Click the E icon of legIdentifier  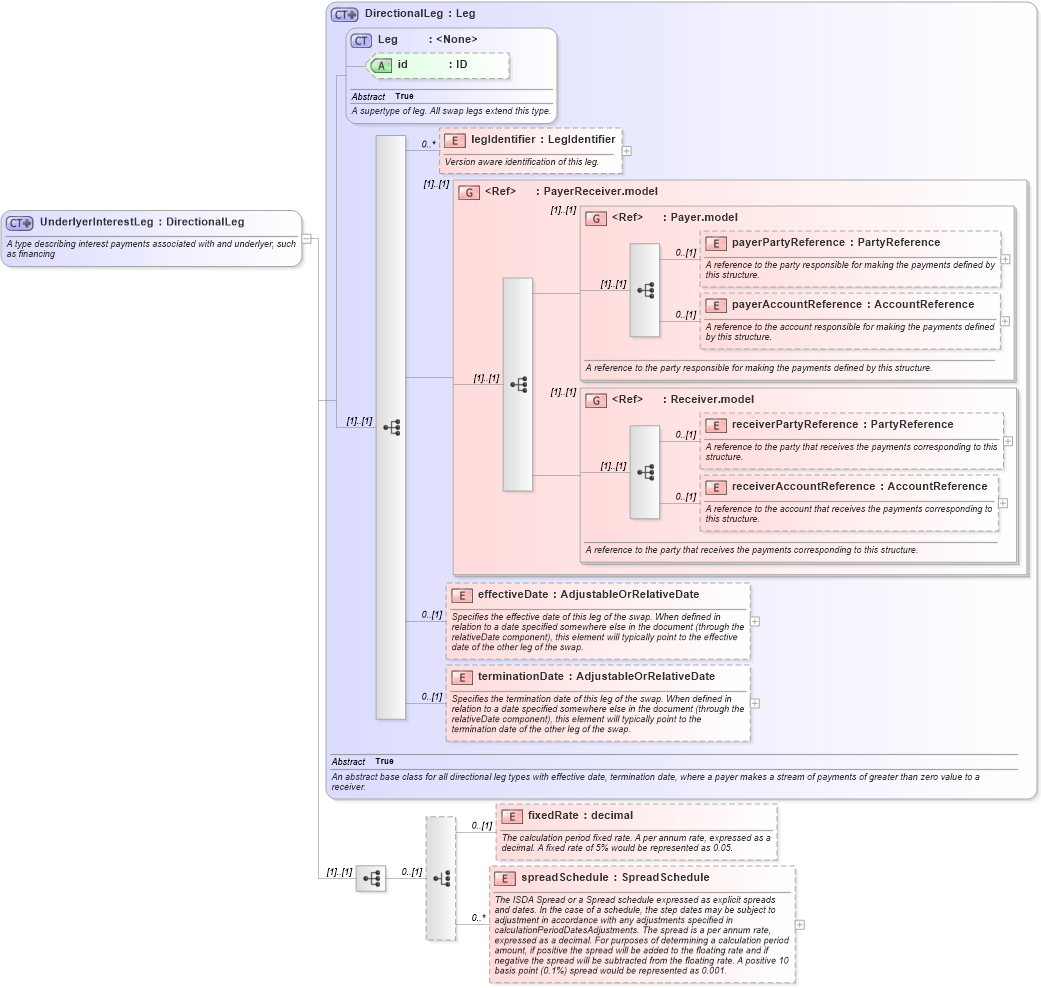[x=454, y=140]
